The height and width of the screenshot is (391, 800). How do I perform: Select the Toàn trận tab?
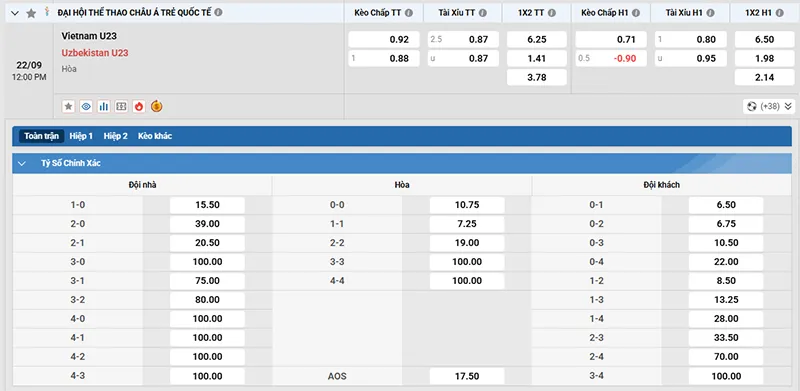[x=42, y=136]
